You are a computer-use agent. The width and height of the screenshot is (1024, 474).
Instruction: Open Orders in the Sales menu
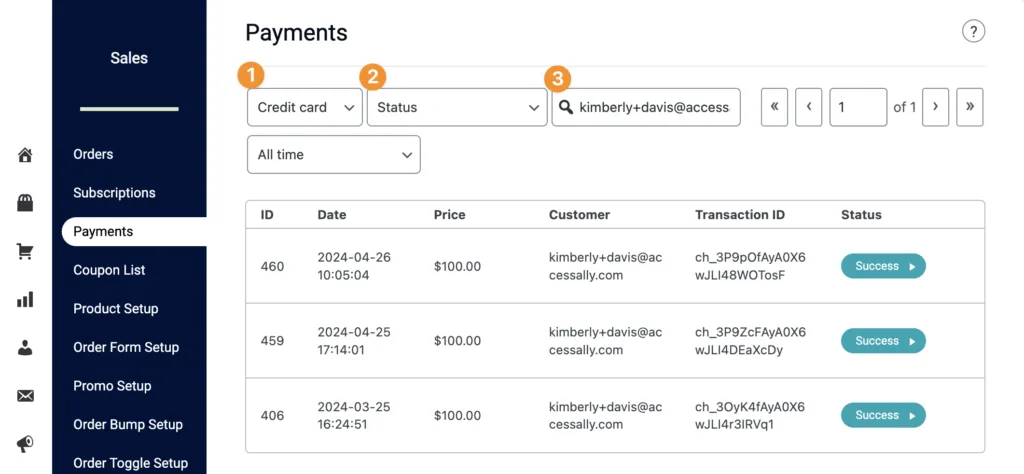click(x=93, y=154)
